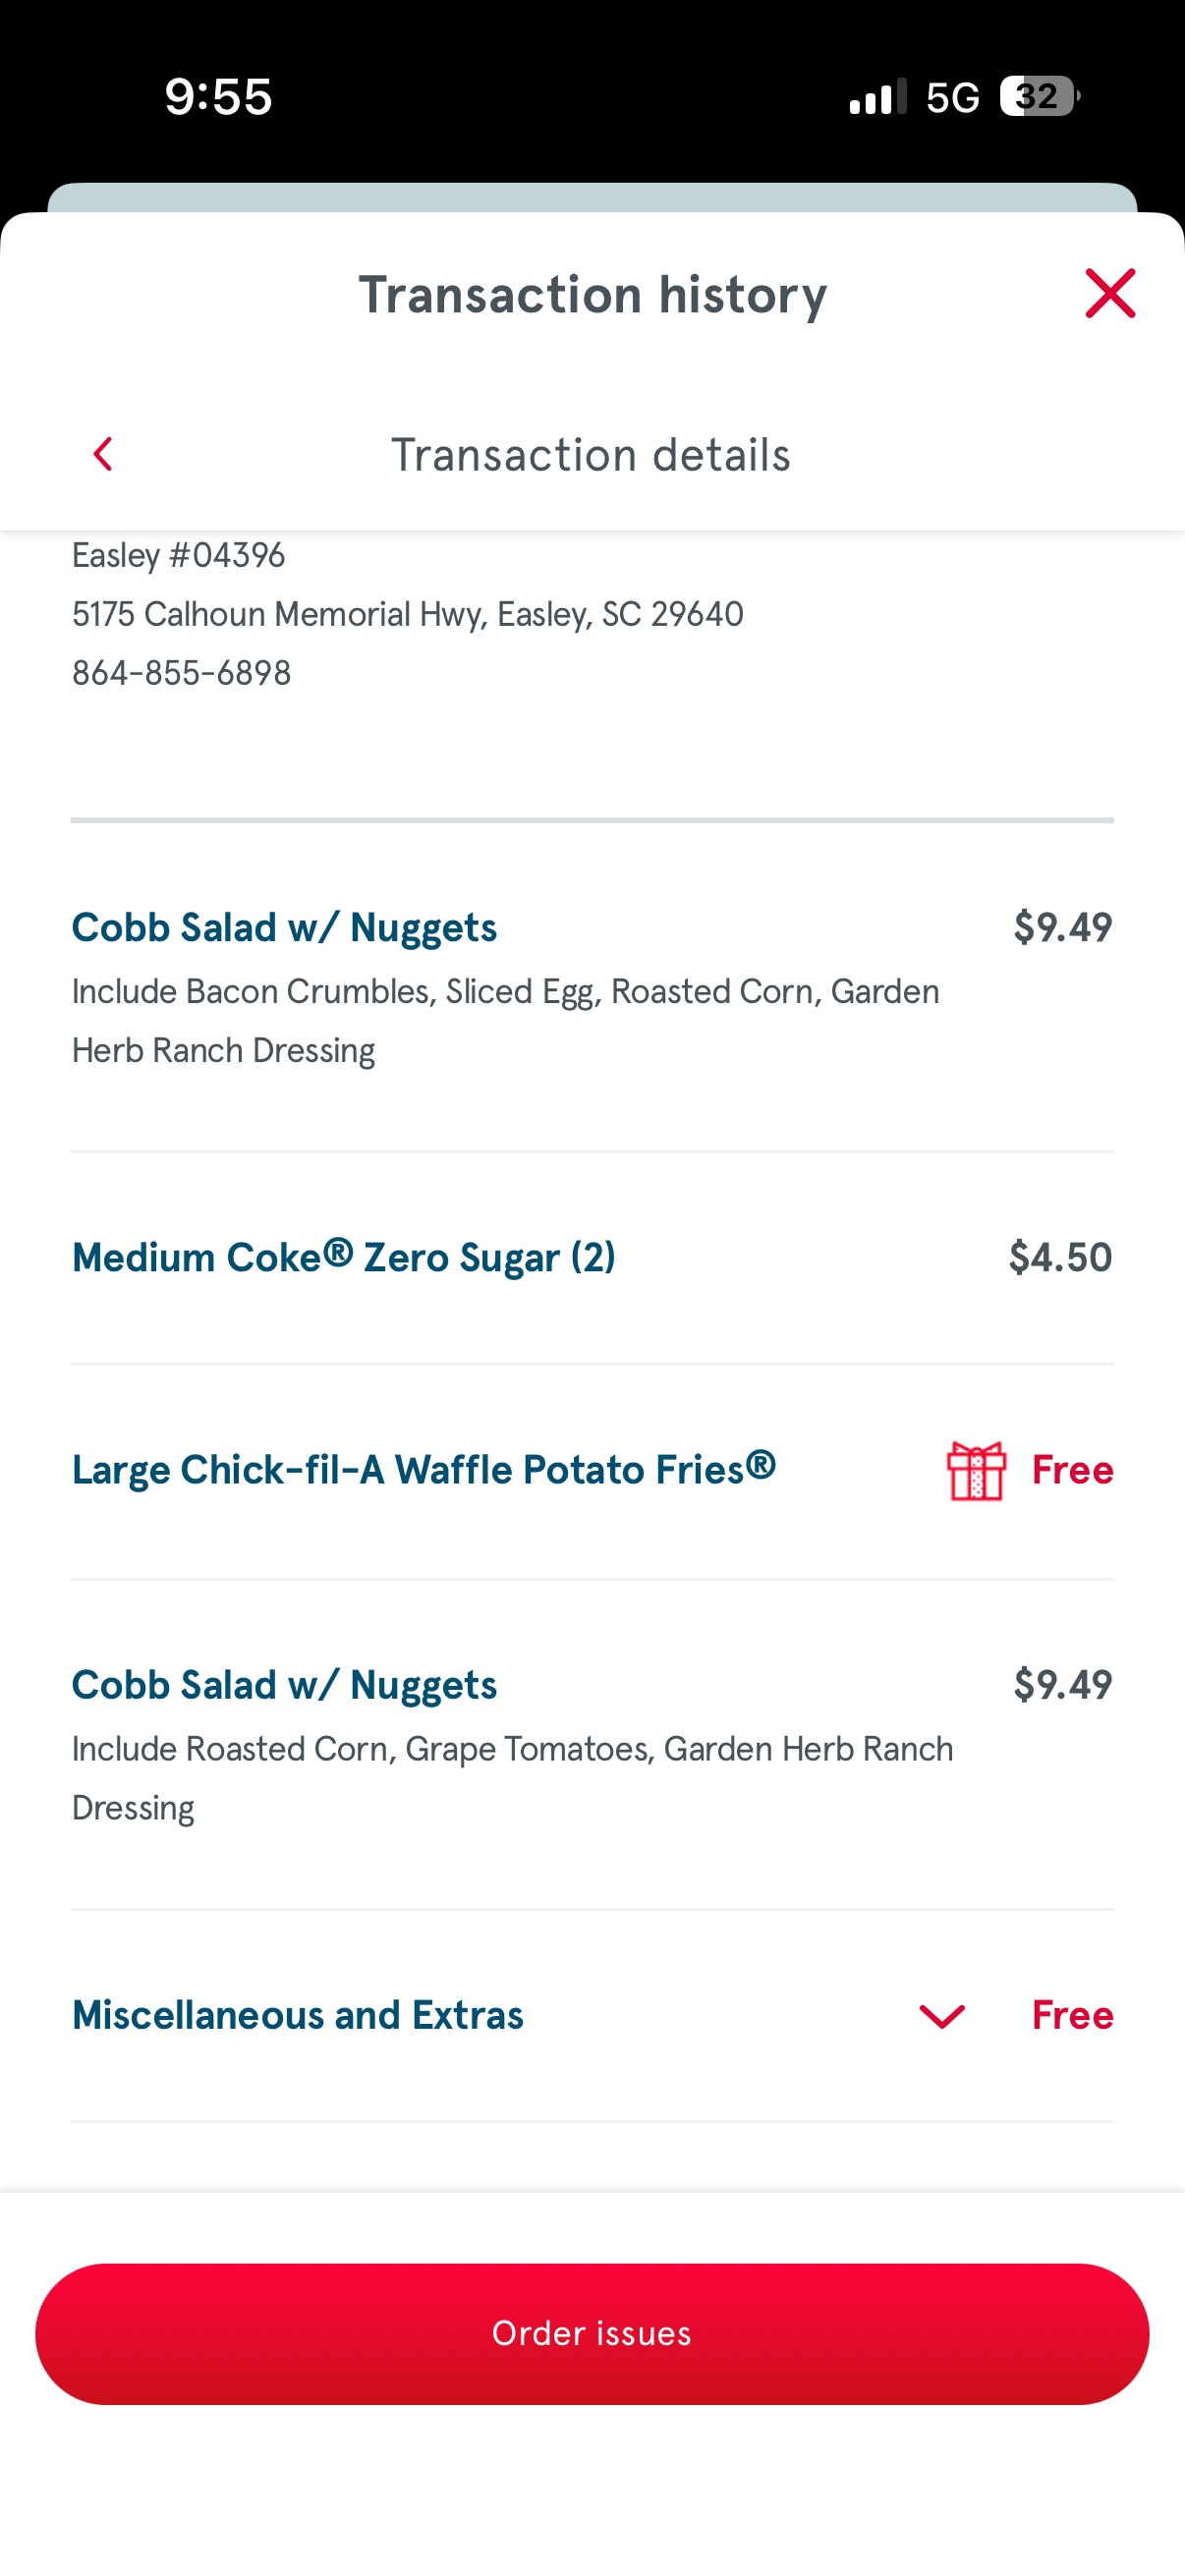Tap the 9:55 status bar clock
1185x2576 pixels.
pyautogui.click(x=218, y=97)
